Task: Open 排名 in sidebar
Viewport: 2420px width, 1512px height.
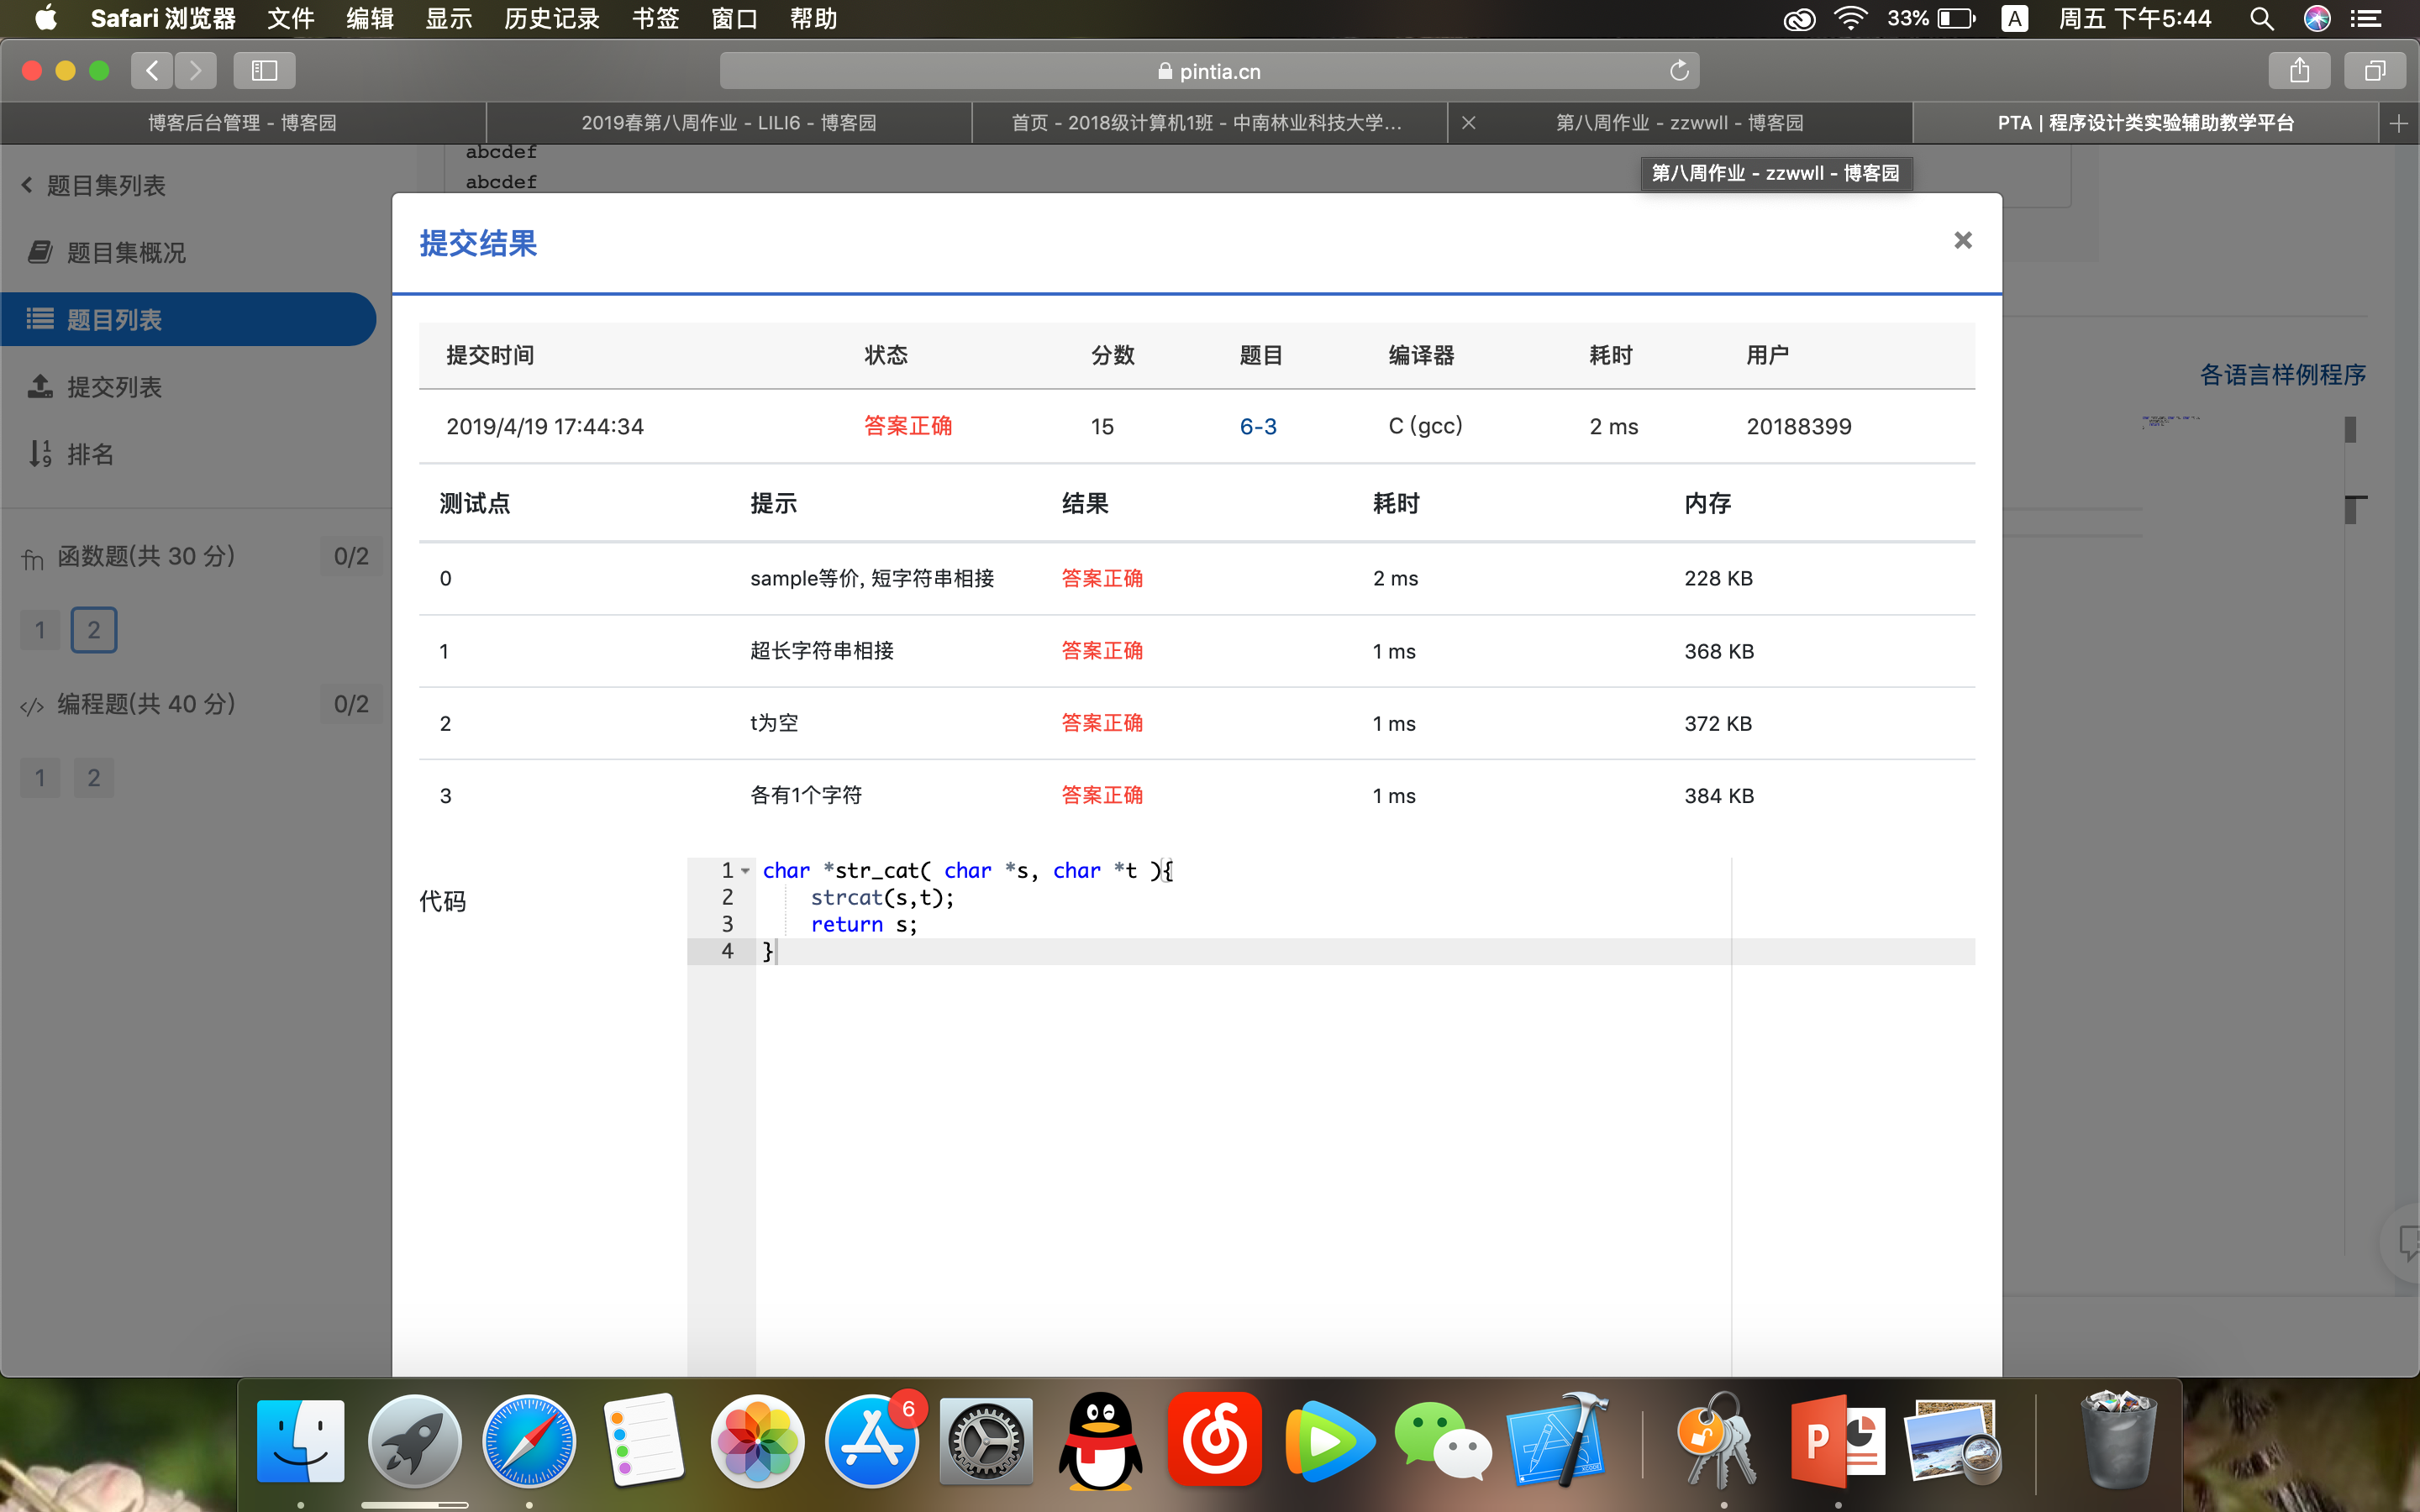Action: (71, 455)
